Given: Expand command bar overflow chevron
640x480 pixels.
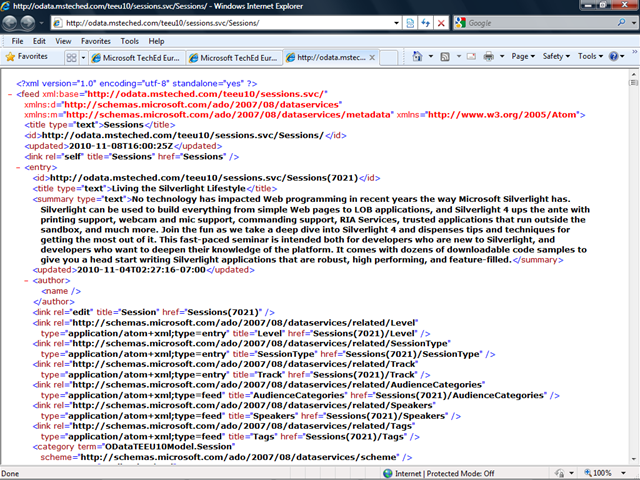Looking at the screenshot, I should coord(635,51).
